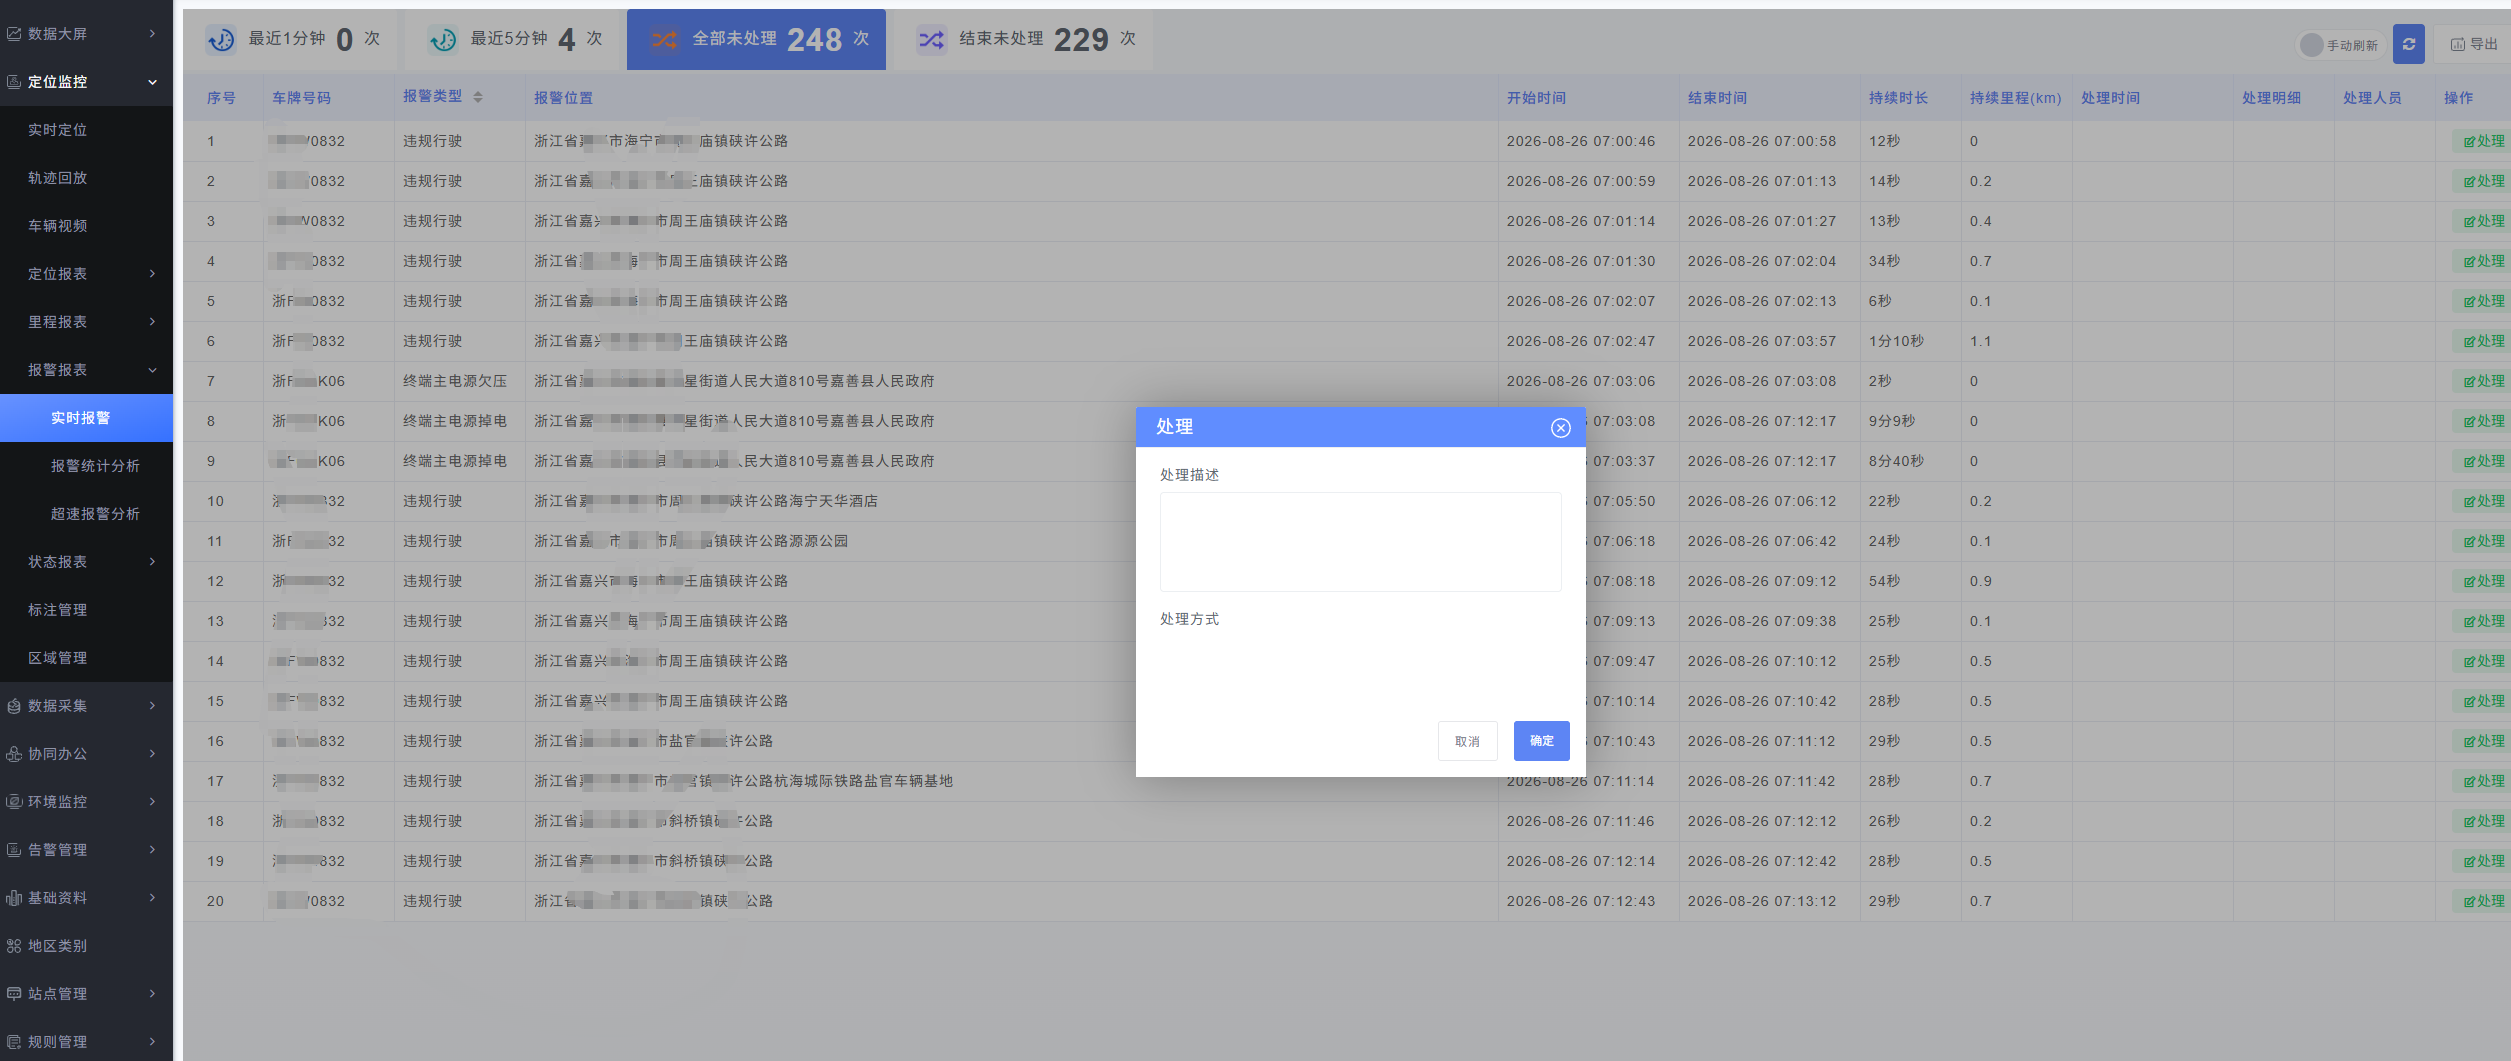Open 轨迹回放 in the sidebar
The height and width of the screenshot is (1061, 2511).
tap(86, 177)
